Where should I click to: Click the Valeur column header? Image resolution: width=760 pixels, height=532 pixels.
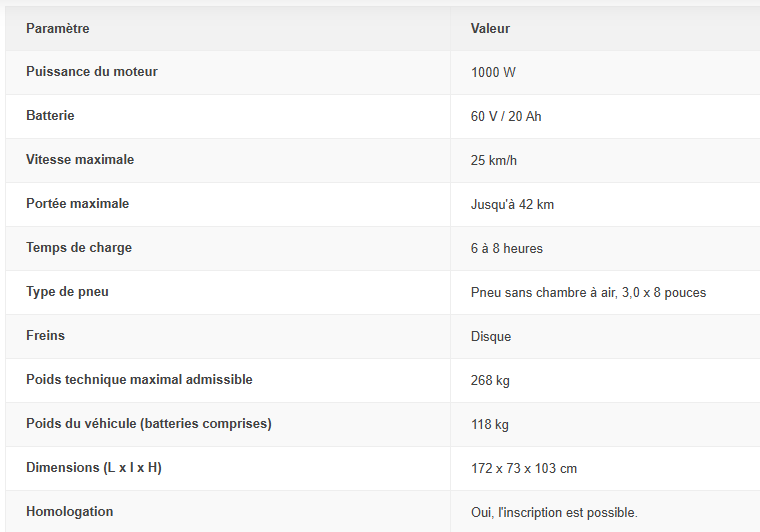(490, 29)
